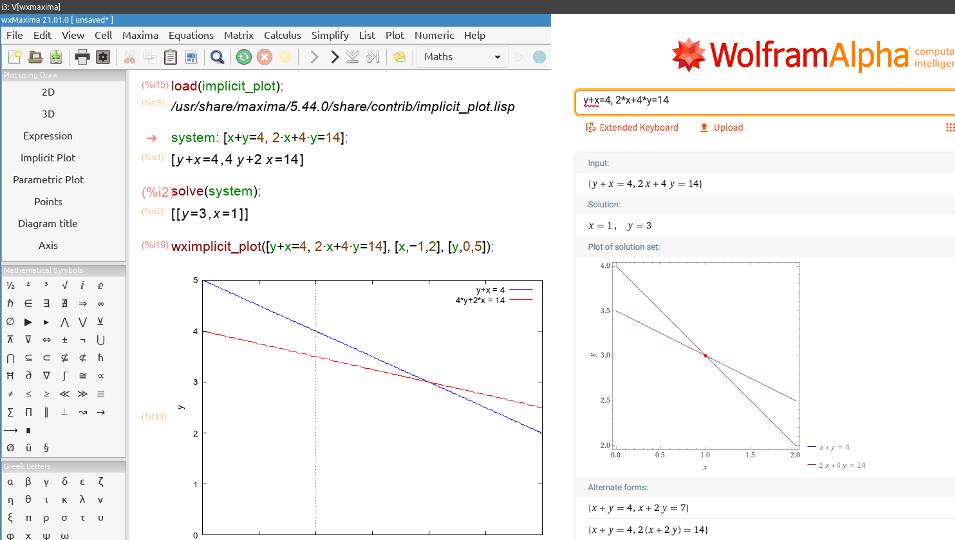
Task: Click the Diagram title button
Action: 48,224
